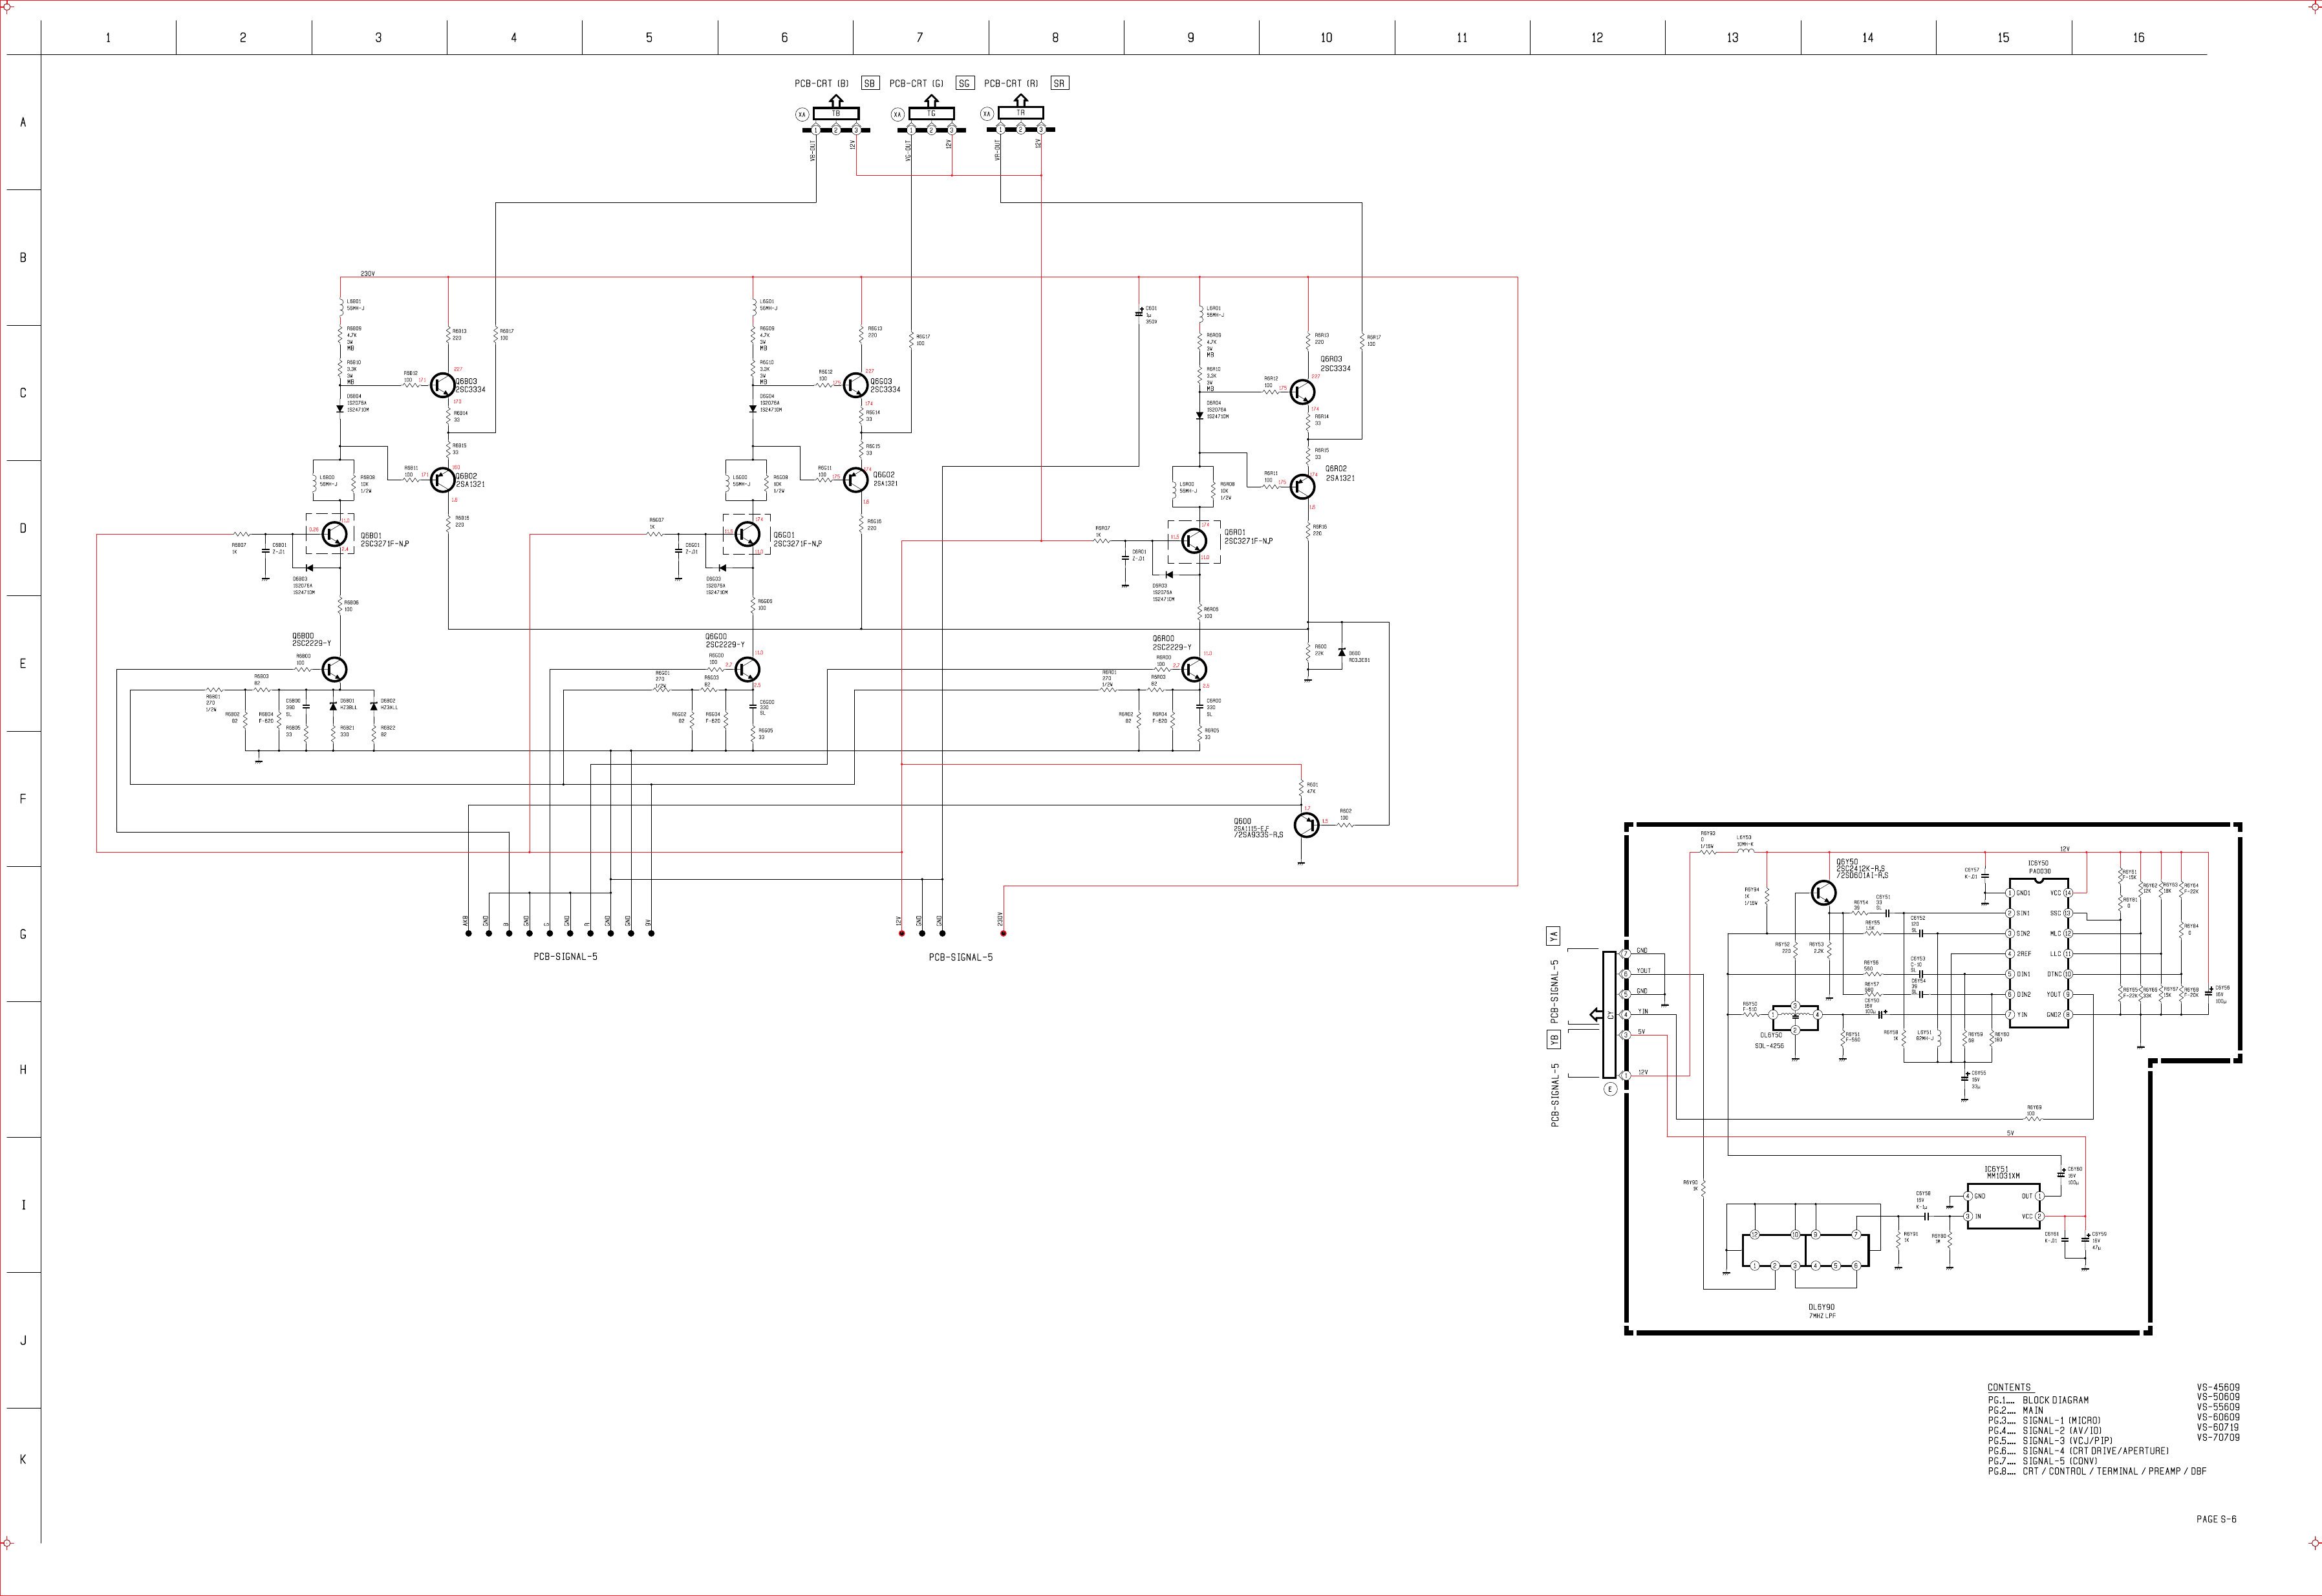Click the boxed YB label
This screenshot has height=1596, width=2322.
[x=1553, y=1040]
